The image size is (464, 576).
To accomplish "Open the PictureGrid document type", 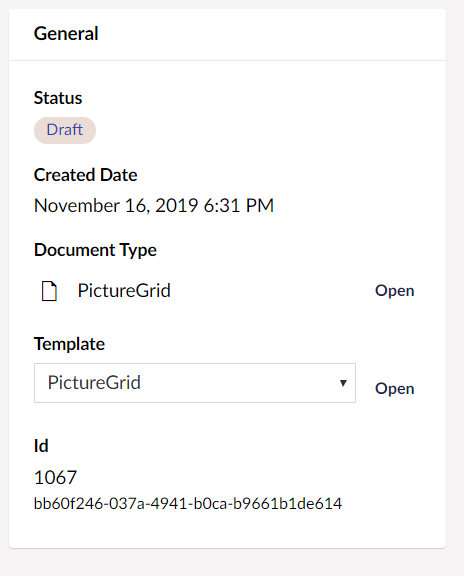I will tap(395, 291).
